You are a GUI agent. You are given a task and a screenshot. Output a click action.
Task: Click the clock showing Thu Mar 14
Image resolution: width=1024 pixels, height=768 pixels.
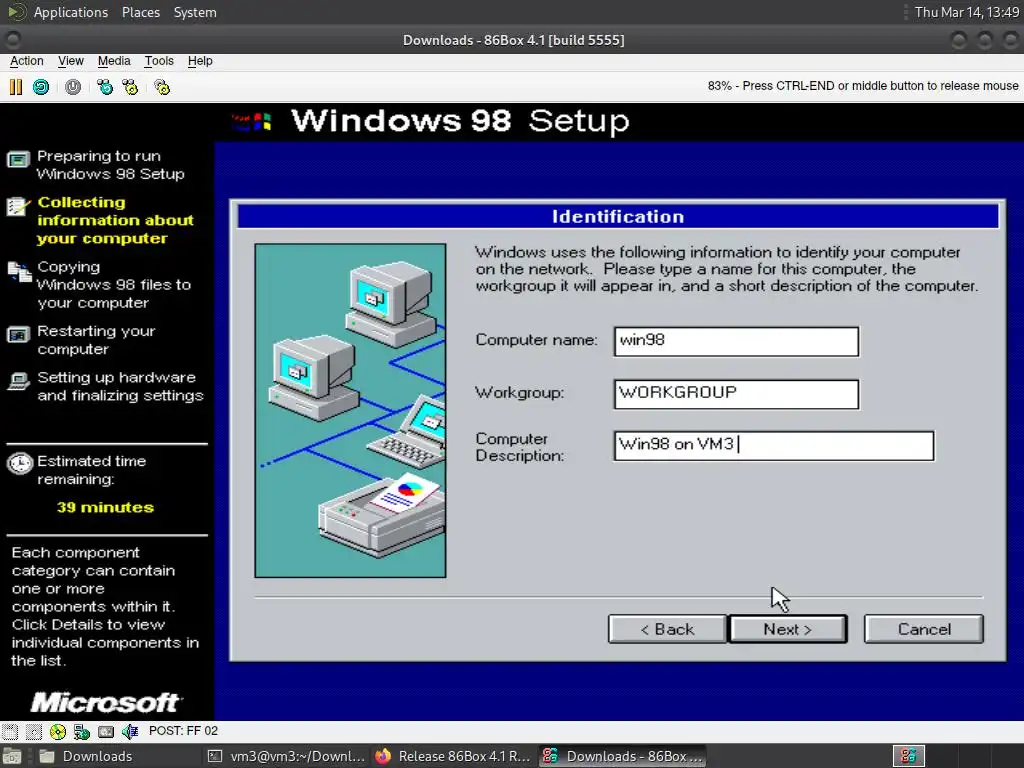(x=967, y=12)
